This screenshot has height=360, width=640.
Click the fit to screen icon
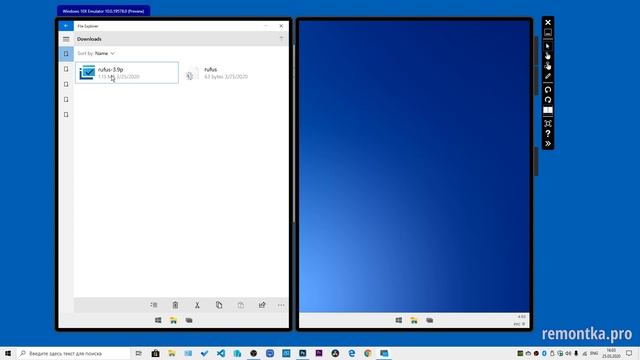548,123
